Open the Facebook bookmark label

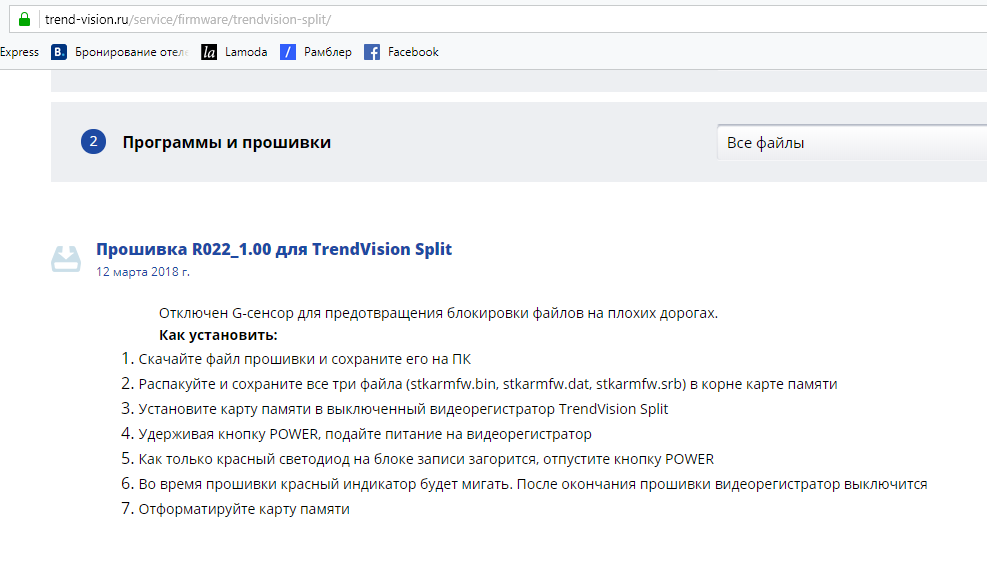413,52
